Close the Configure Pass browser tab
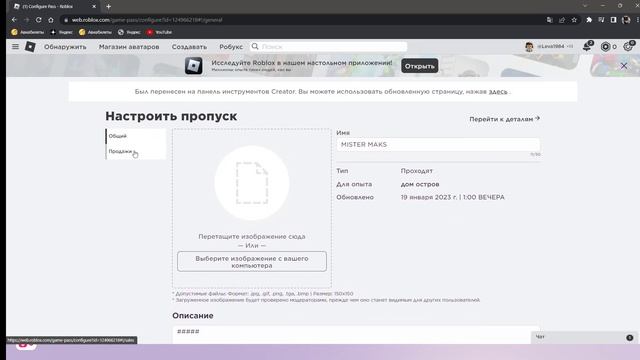640x360 pixels. pyautogui.click(x=94, y=7)
